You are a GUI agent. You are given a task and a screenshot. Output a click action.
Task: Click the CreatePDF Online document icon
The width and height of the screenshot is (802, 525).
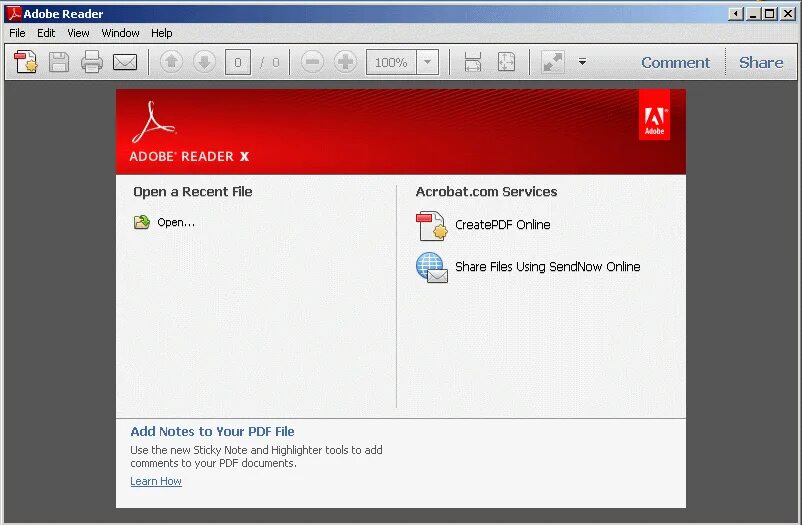[432, 226]
